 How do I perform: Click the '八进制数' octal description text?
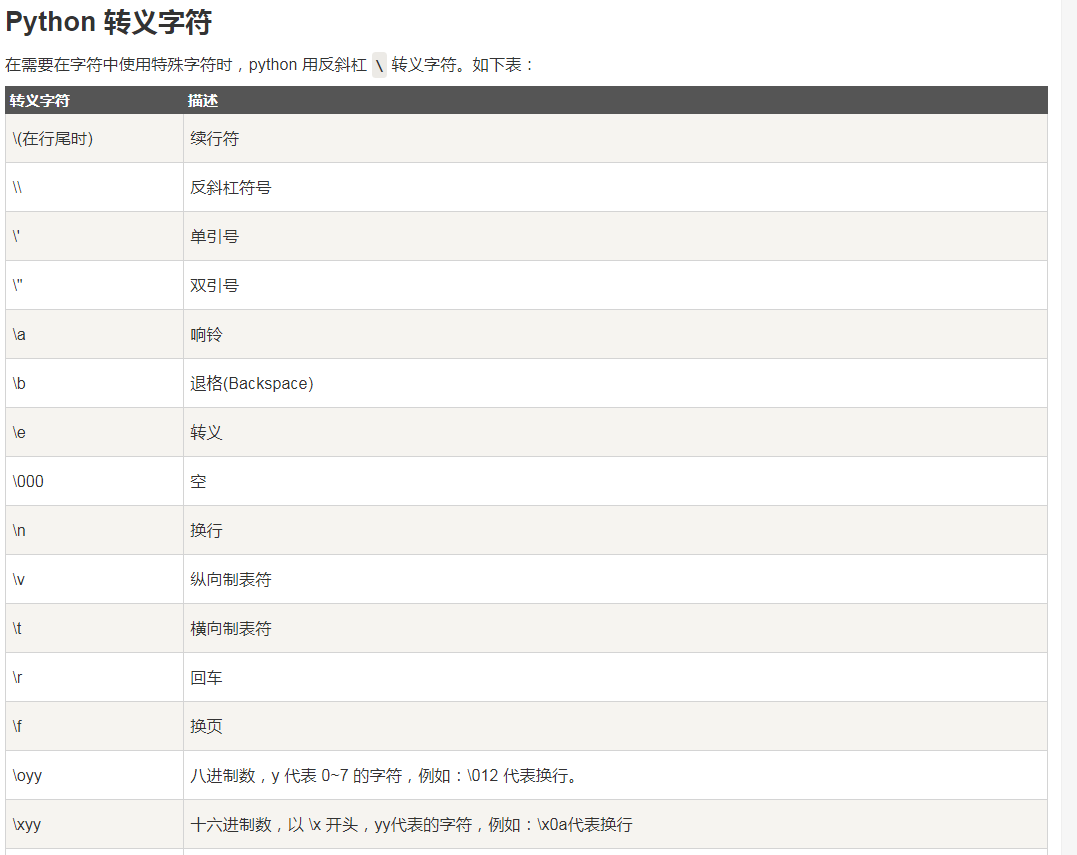(x=386, y=776)
